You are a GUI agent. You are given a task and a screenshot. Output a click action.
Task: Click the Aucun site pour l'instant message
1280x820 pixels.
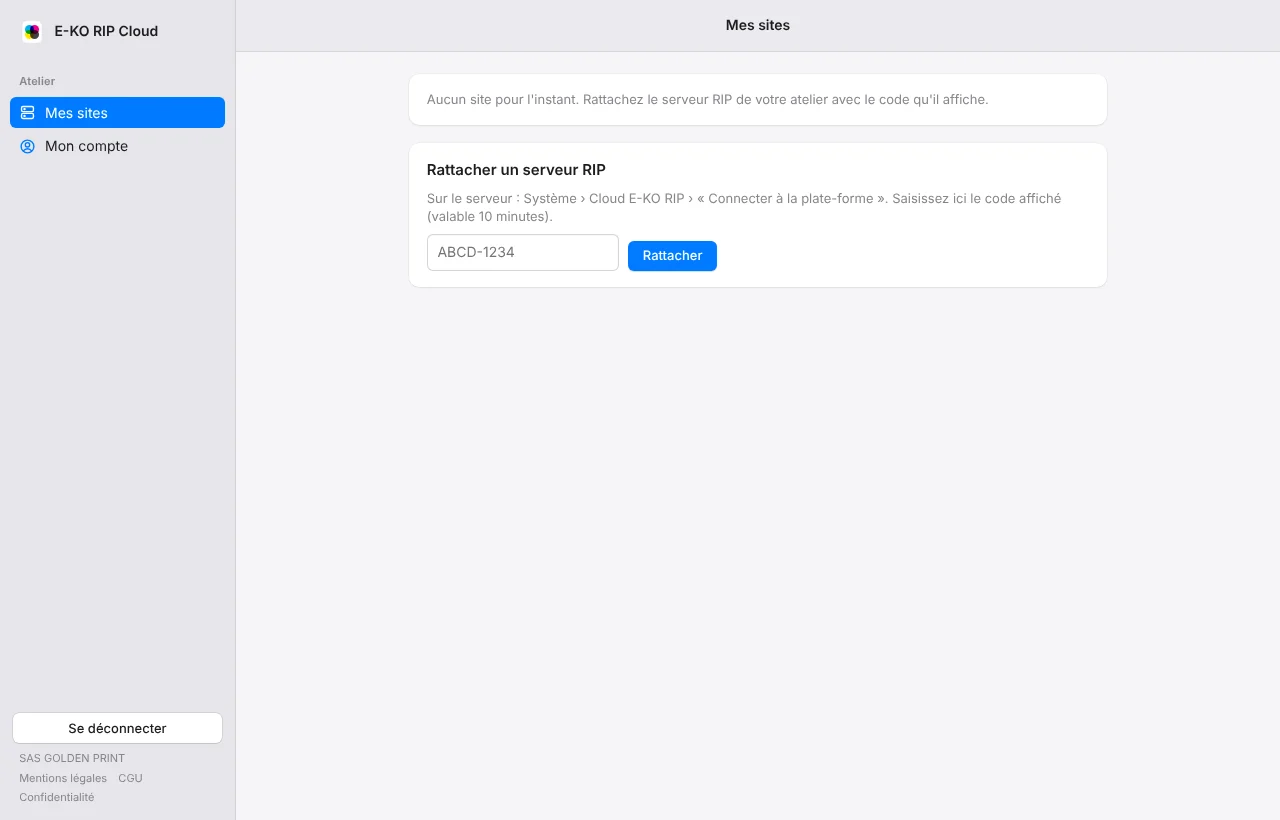tap(707, 100)
